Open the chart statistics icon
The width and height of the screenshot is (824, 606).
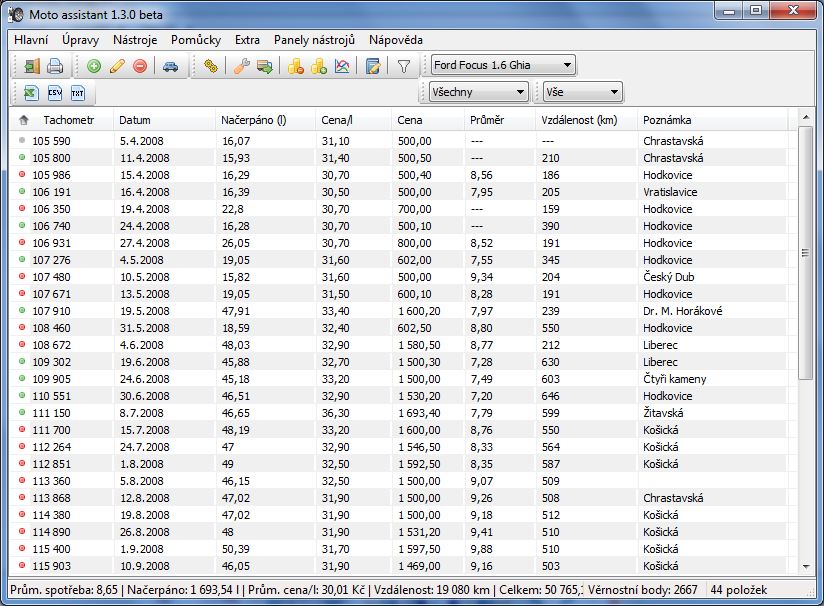pos(342,67)
